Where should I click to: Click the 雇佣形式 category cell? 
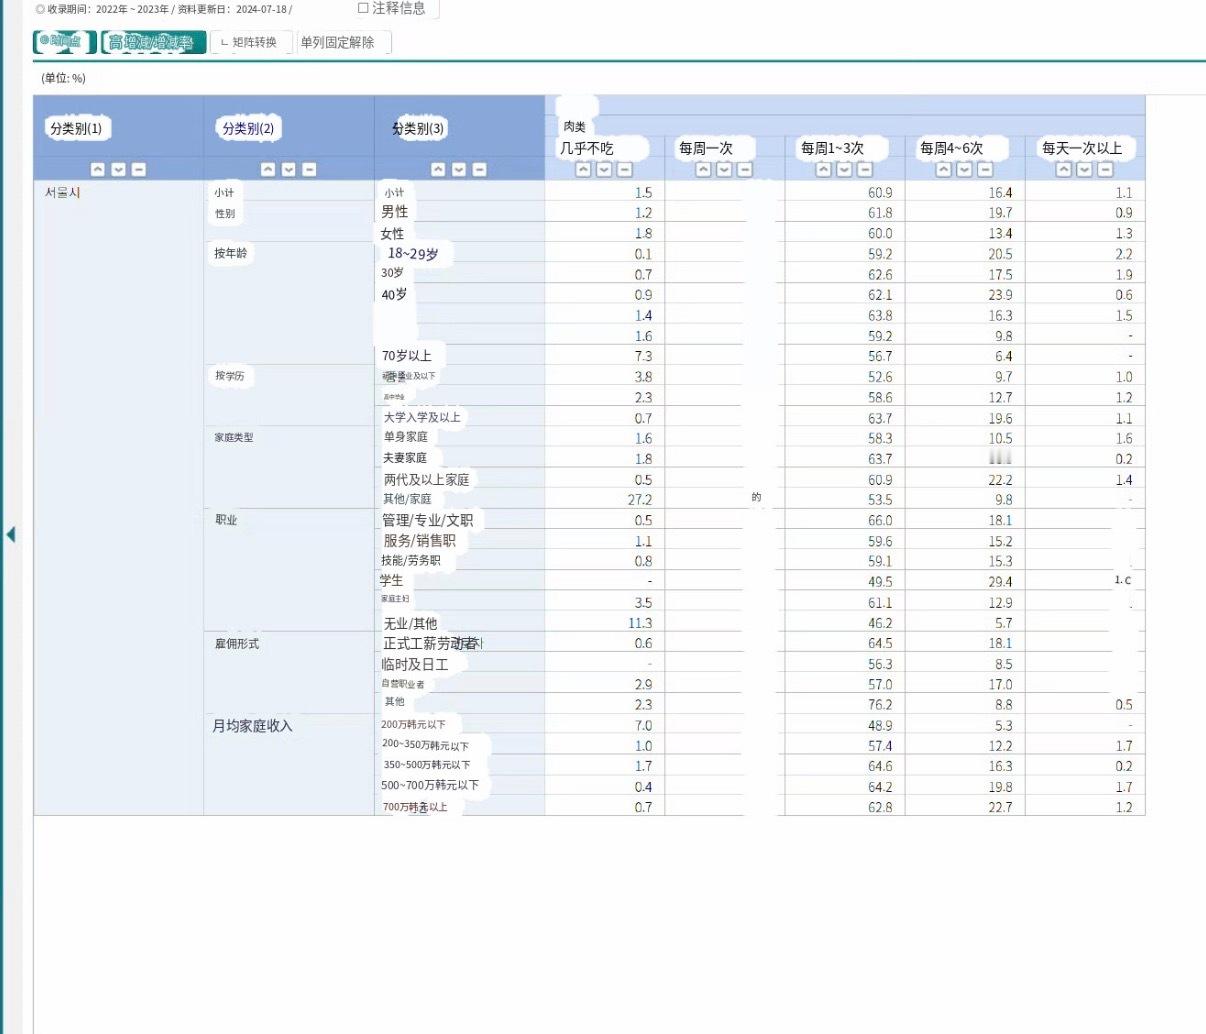237,643
